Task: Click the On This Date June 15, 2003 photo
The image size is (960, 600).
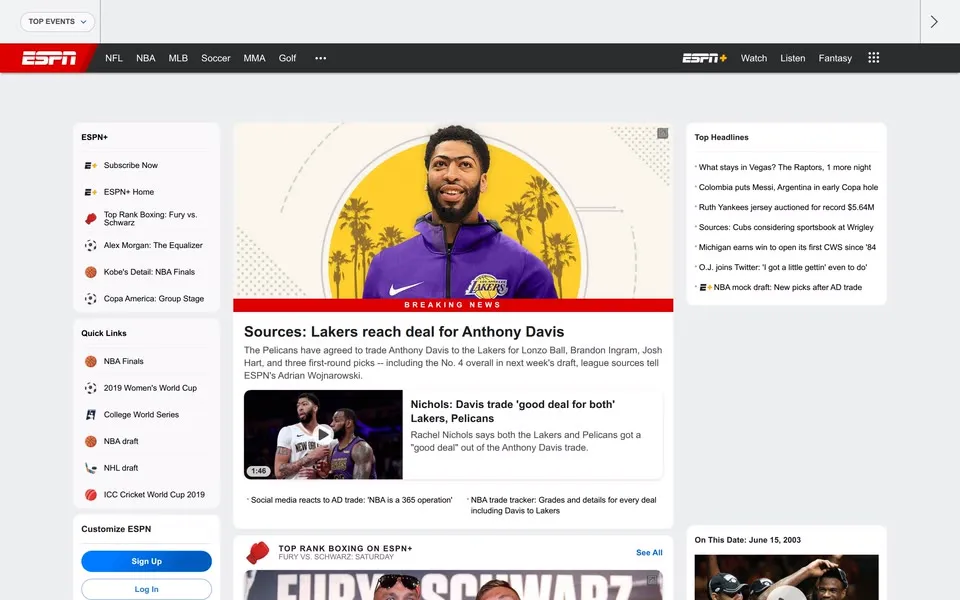Action: click(786, 577)
